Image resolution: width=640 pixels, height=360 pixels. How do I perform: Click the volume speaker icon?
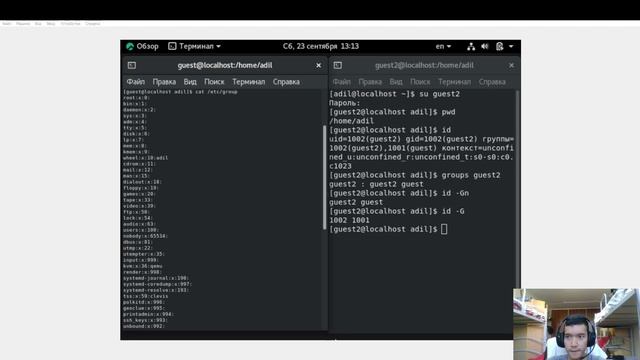click(485, 47)
